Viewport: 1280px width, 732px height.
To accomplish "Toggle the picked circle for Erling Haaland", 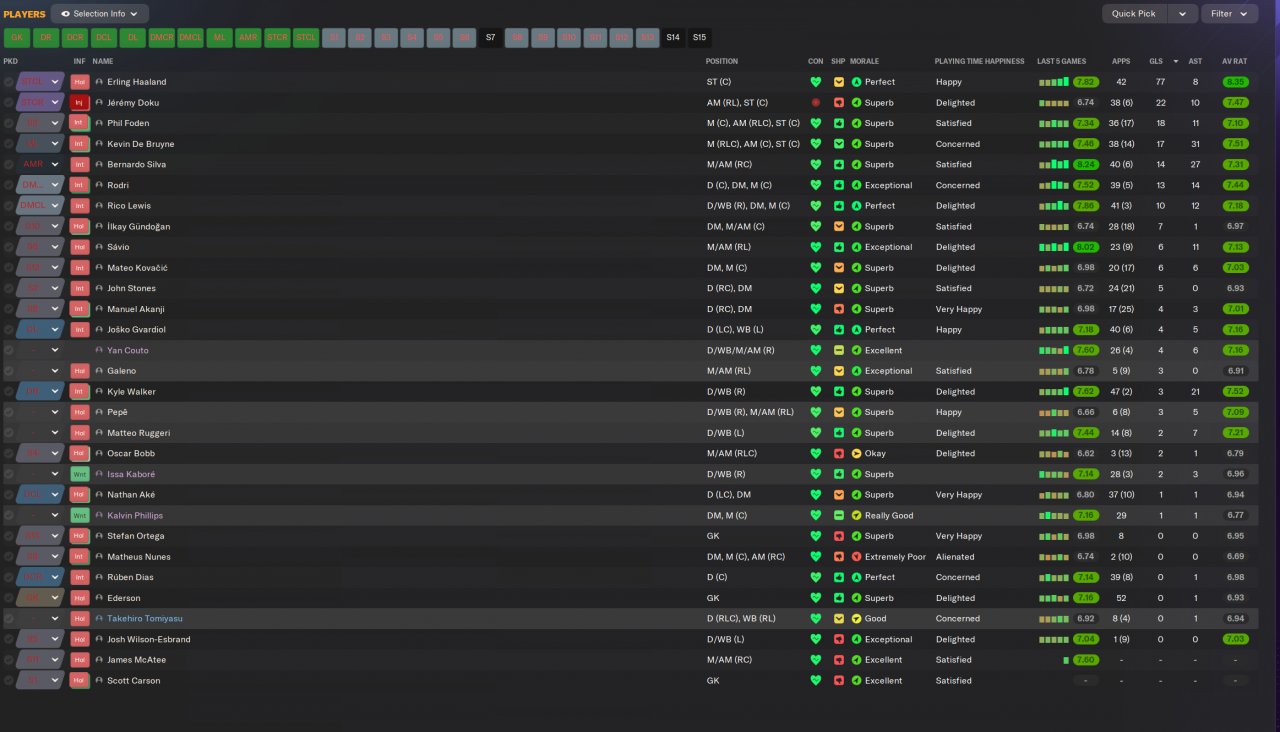I will (9, 82).
